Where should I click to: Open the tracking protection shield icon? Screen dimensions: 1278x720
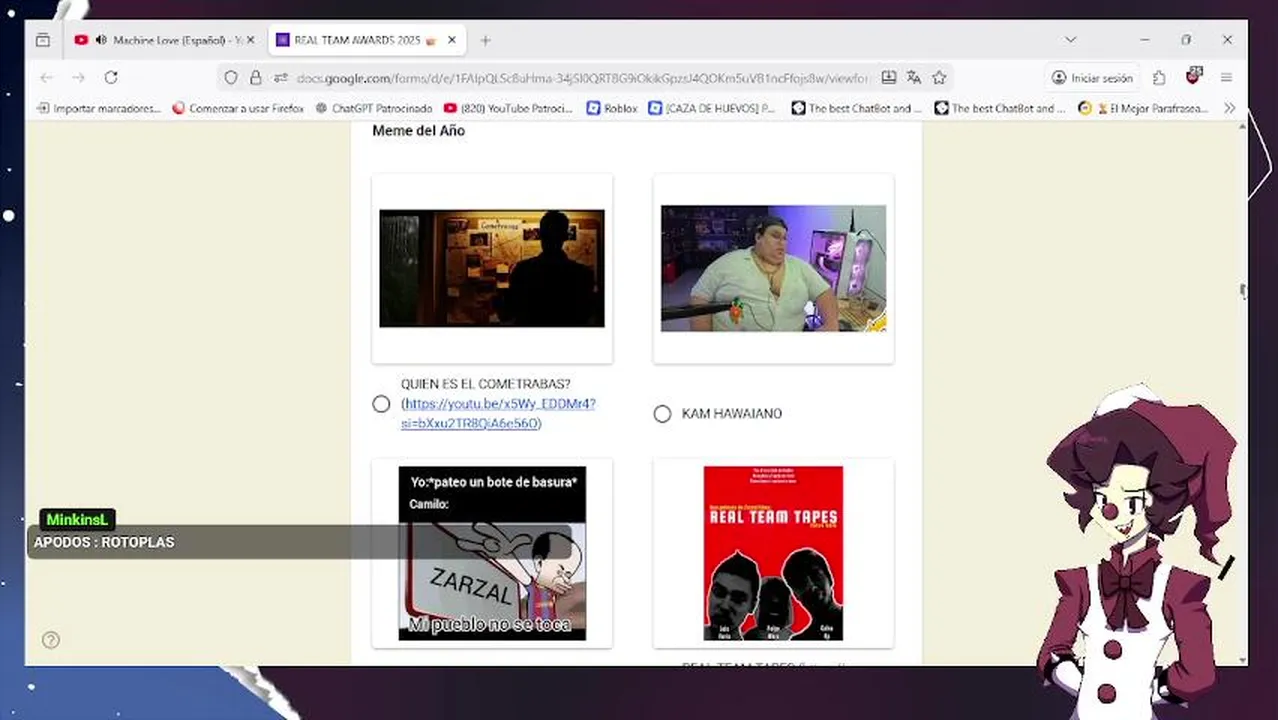coord(231,77)
